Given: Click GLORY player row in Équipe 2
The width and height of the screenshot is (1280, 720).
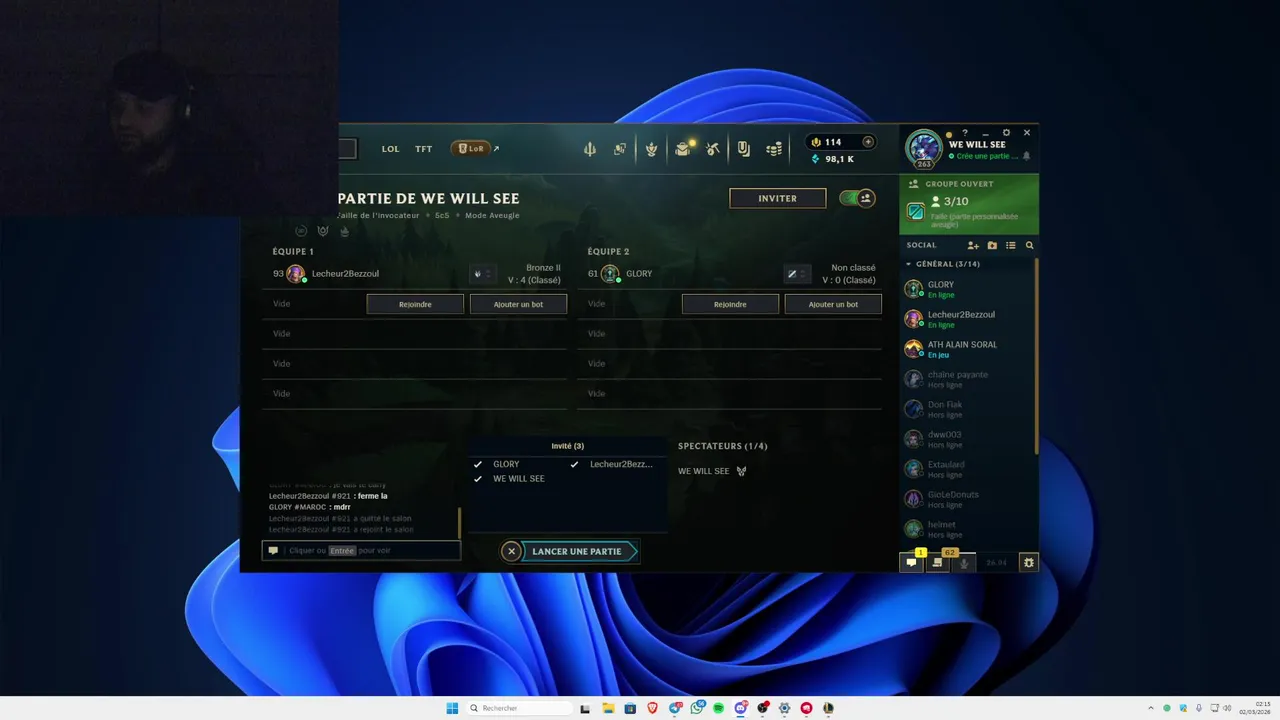Looking at the screenshot, I should [x=730, y=274].
